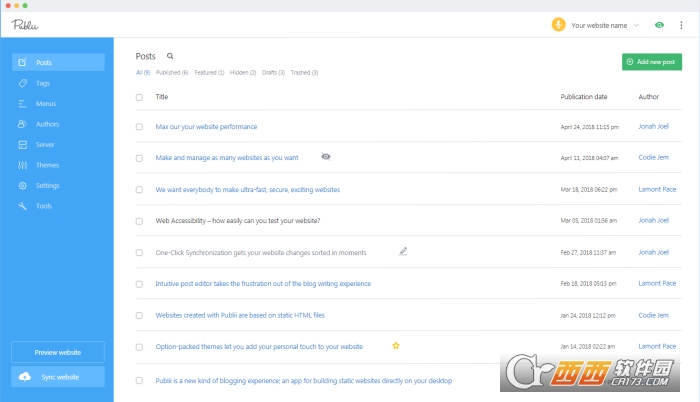Screen dimensions: 700x402
Task: Show Drafts posts filter
Action: point(273,73)
